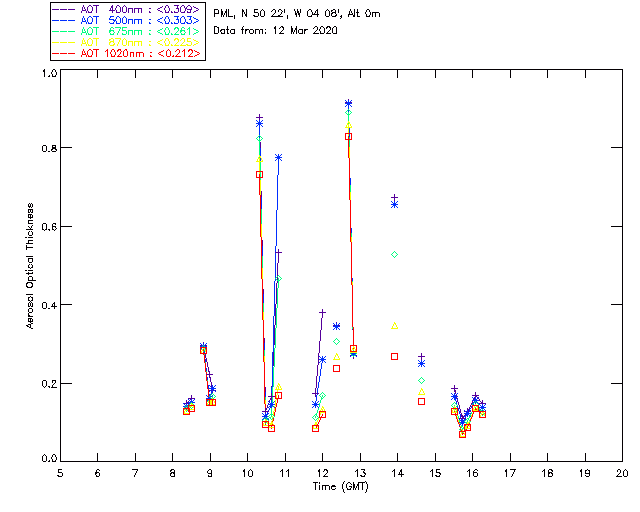This screenshot has width=640, height=512.
Task: Click the blue asterisk marker near 12.4 hours
Action: [x=337, y=327]
